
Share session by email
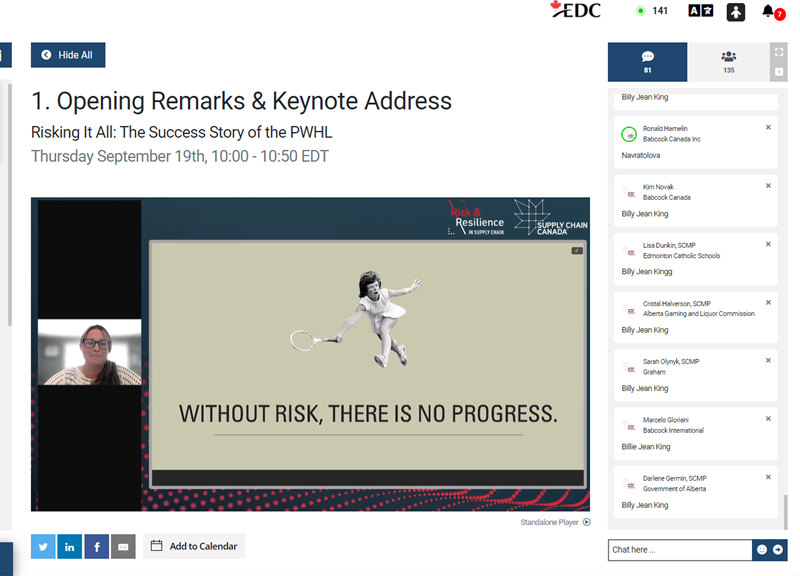point(123,546)
